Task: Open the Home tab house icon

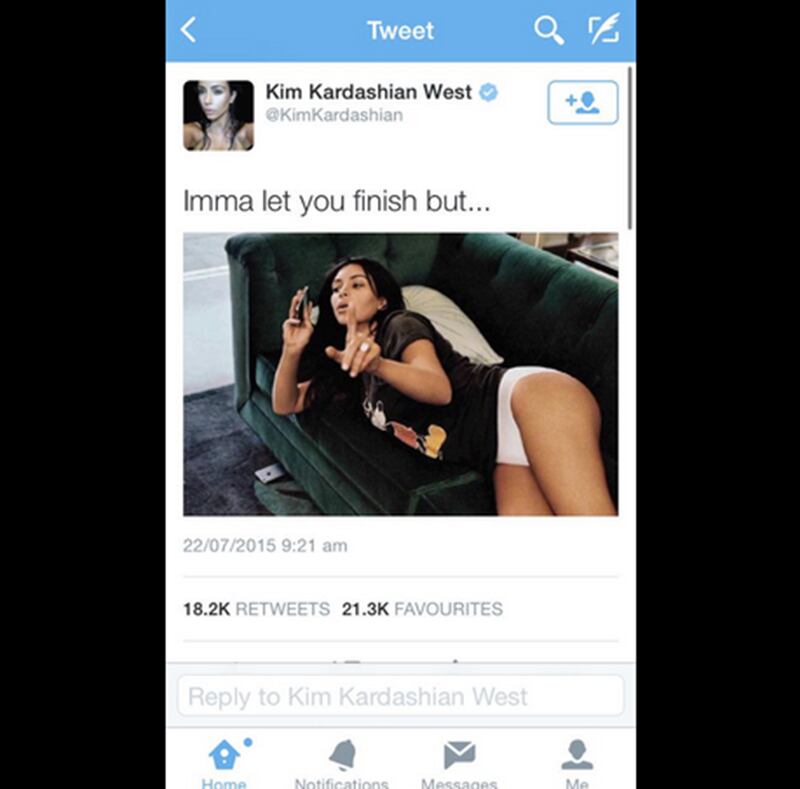Action: (x=224, y=755)
